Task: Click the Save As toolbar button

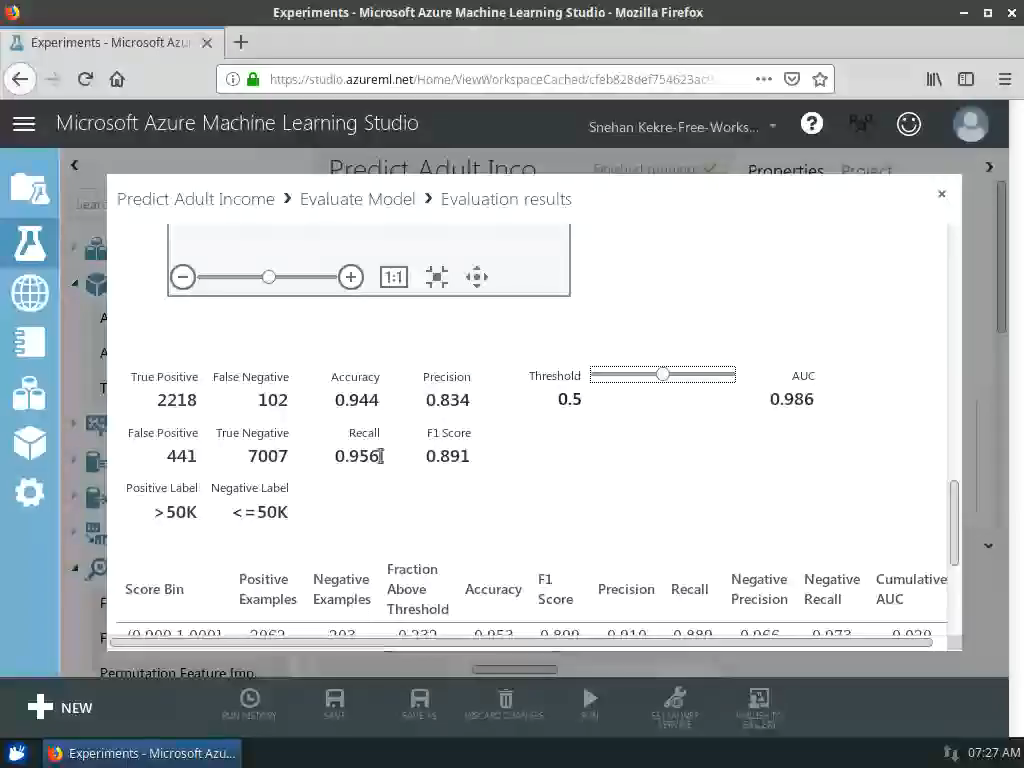Action: click(419, 704)
